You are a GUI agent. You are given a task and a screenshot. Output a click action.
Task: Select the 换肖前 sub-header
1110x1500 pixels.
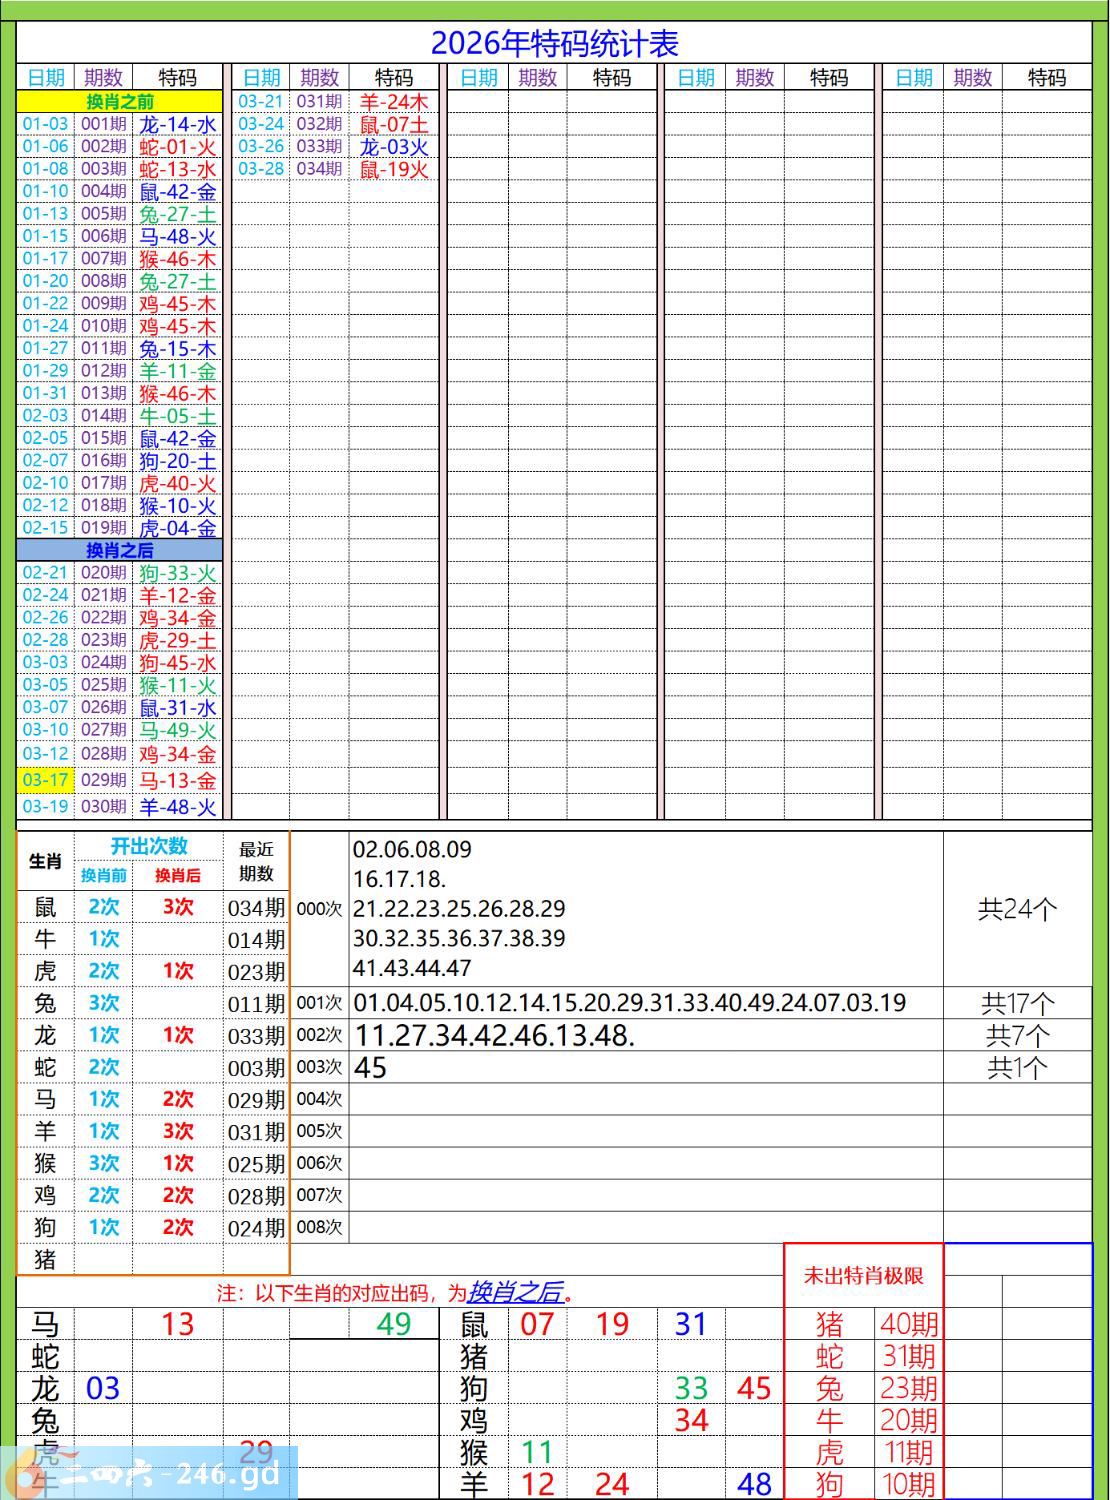click(x=104, y=875)
